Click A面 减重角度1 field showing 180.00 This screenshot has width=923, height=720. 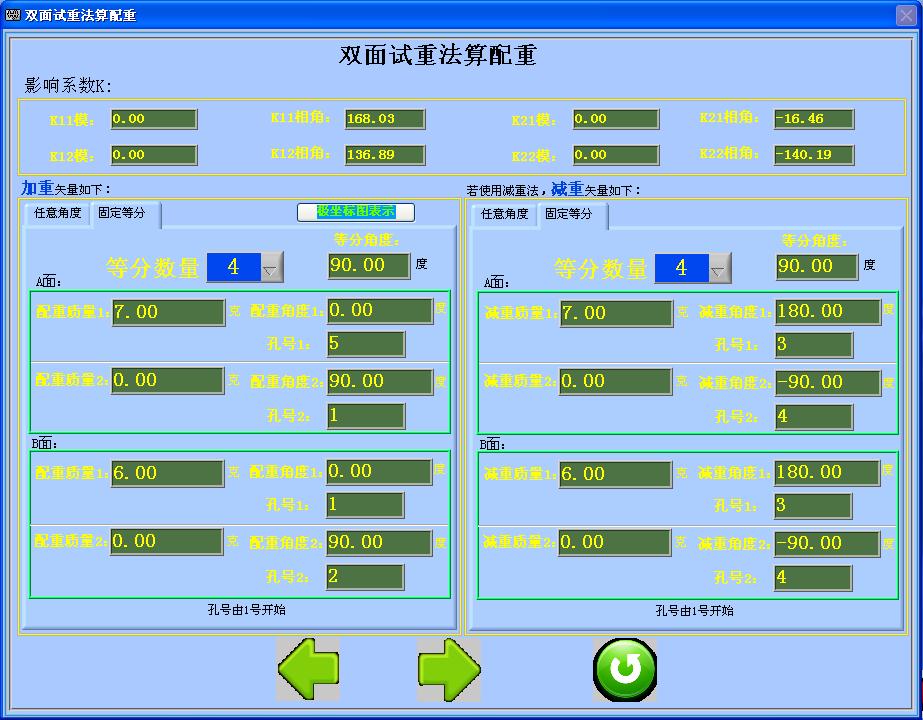[827, 311]
